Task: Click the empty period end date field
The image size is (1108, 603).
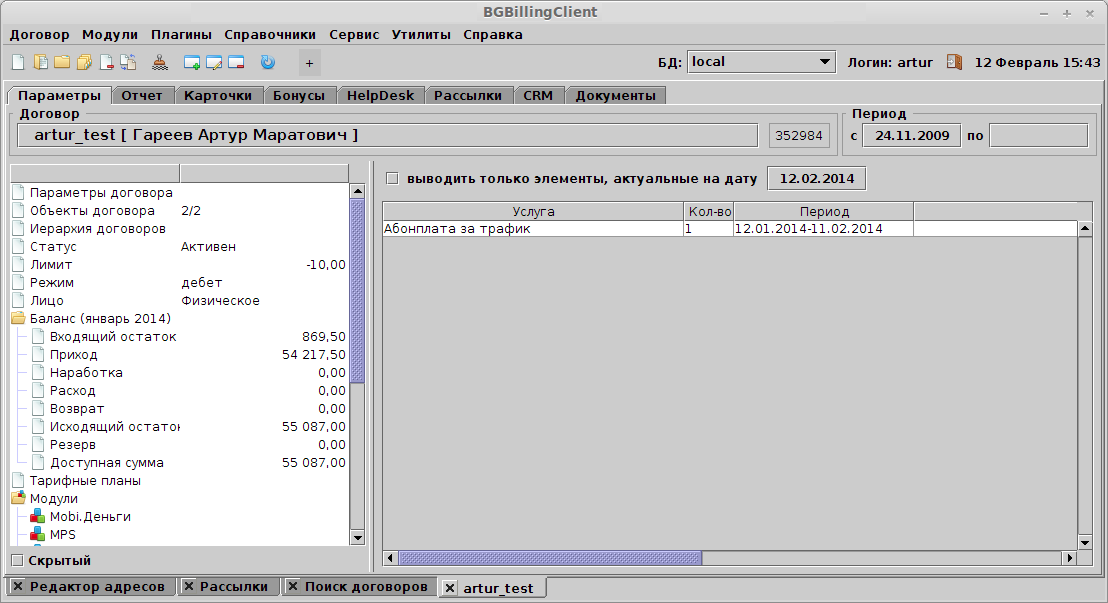Action: click(x=1038, y=135)
